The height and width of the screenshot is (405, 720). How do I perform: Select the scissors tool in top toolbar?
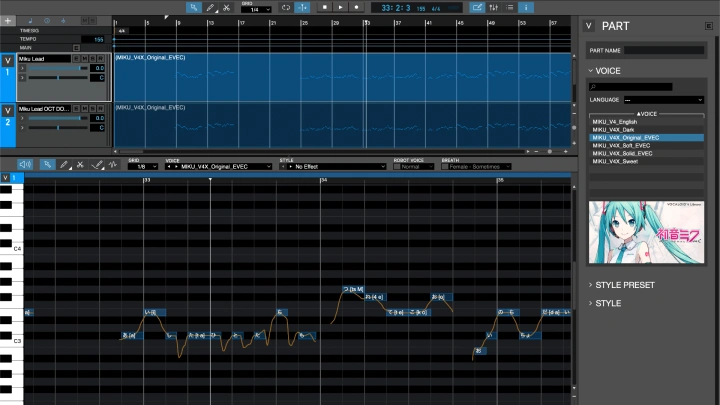[x=226, y=7]
